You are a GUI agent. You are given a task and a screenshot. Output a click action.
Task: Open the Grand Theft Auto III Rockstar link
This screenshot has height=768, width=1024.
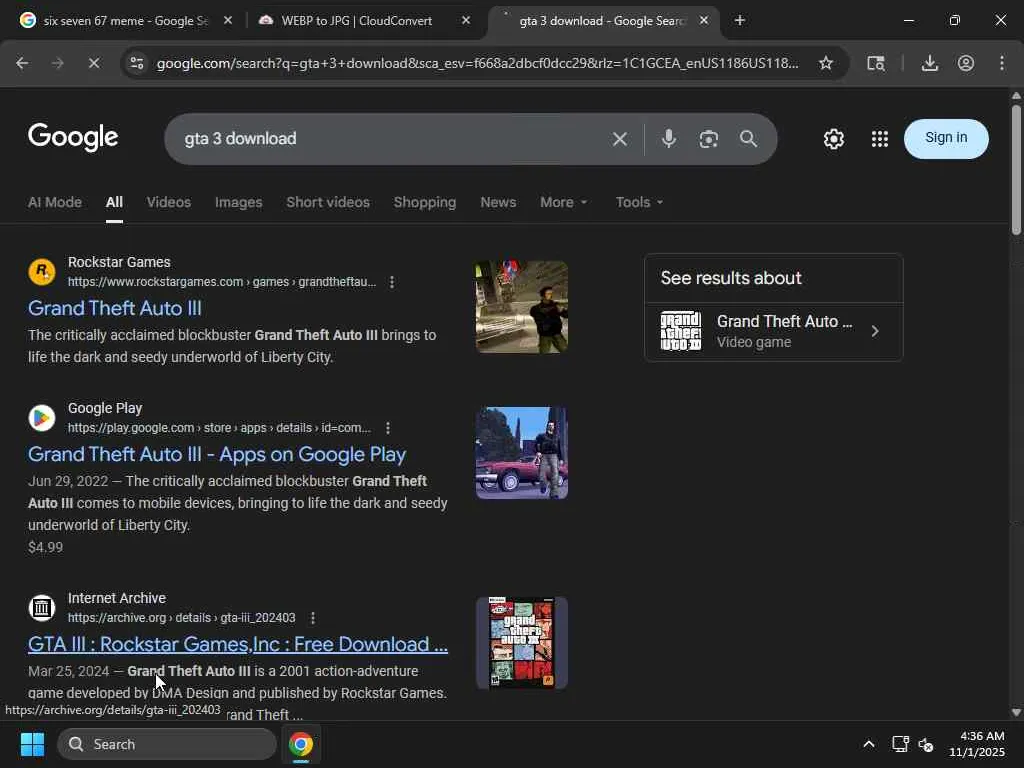115,308
